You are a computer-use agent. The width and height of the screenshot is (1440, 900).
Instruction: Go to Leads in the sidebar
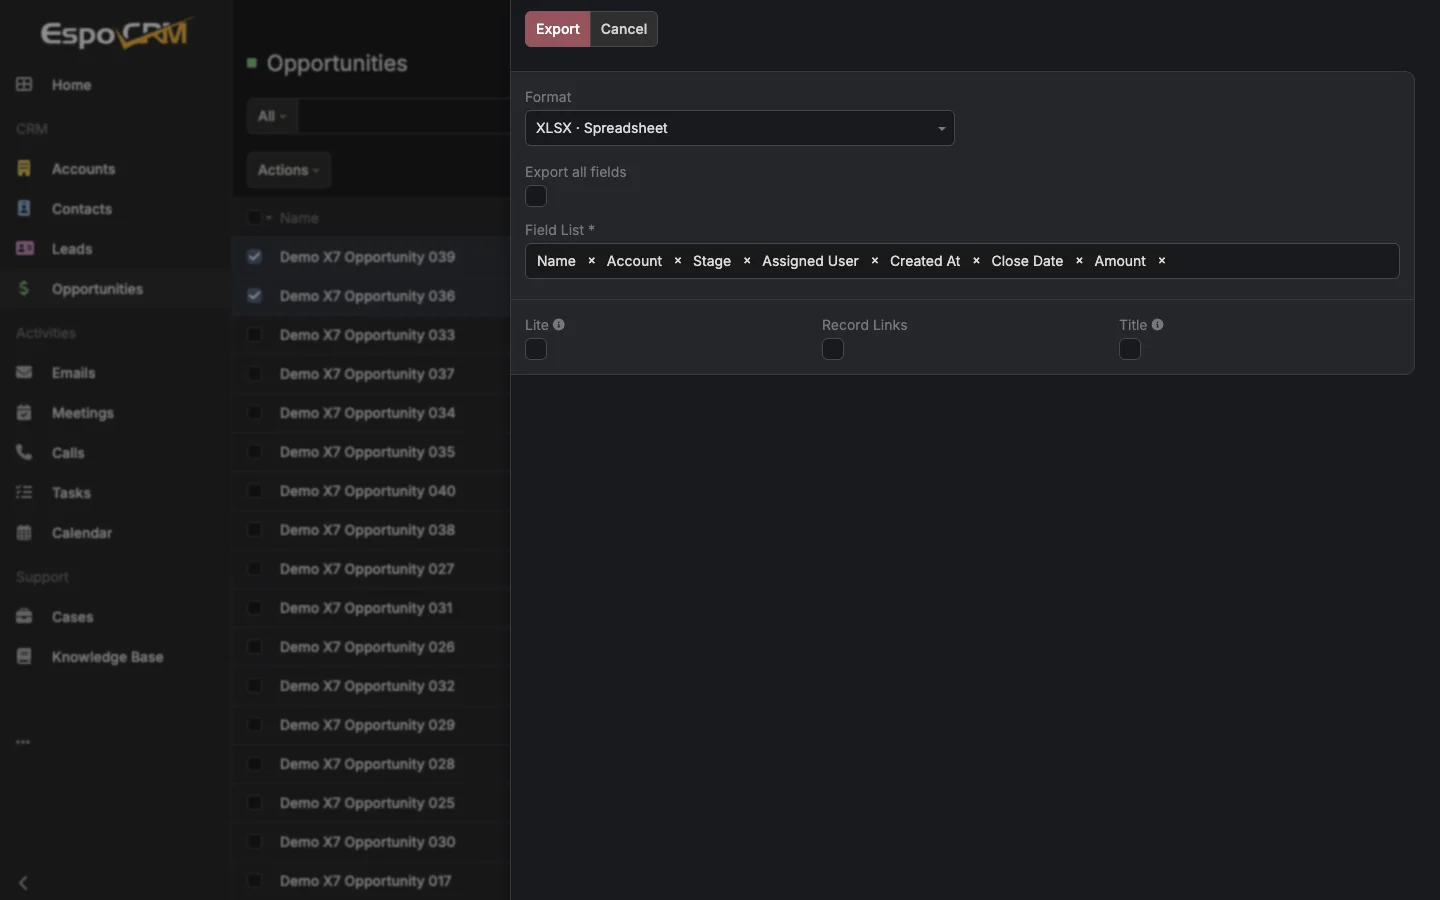click(x=72, y=249)
